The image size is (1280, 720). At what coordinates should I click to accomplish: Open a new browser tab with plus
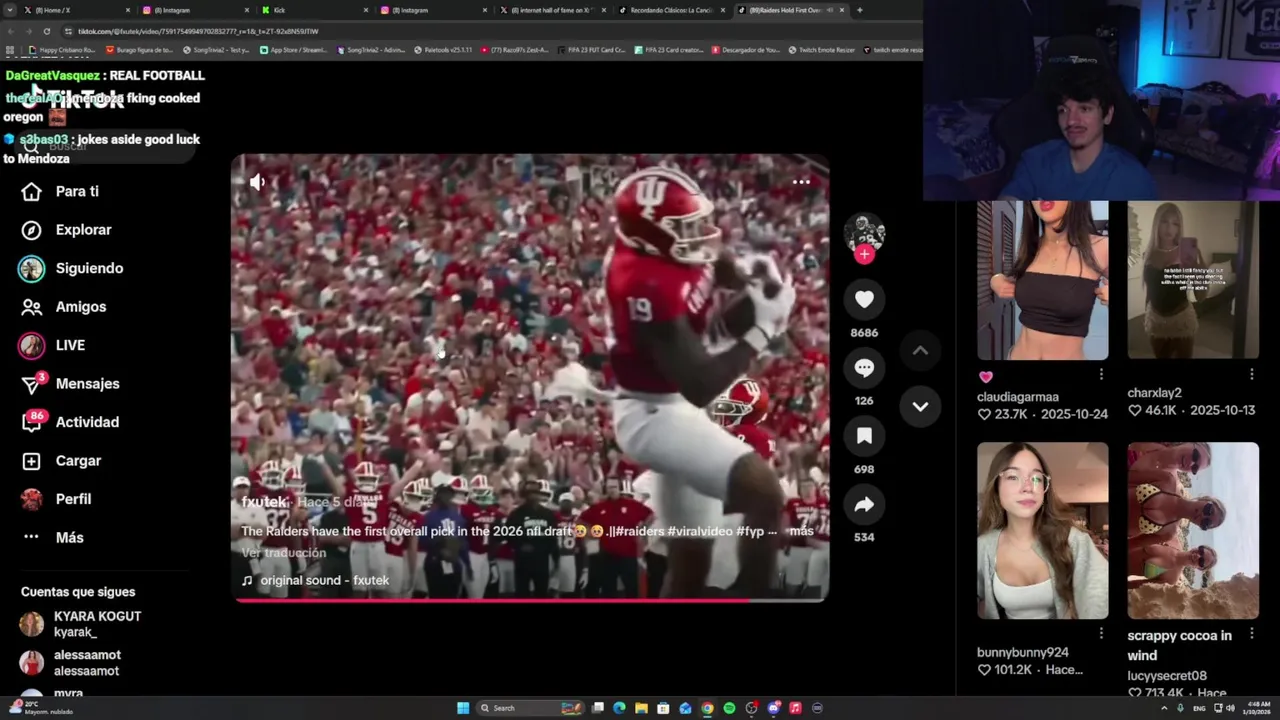click(860, 10)
